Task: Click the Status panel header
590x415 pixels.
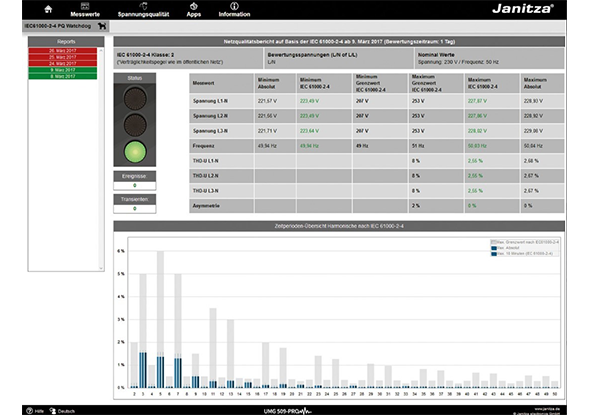Action: click(x=135, y=78)
